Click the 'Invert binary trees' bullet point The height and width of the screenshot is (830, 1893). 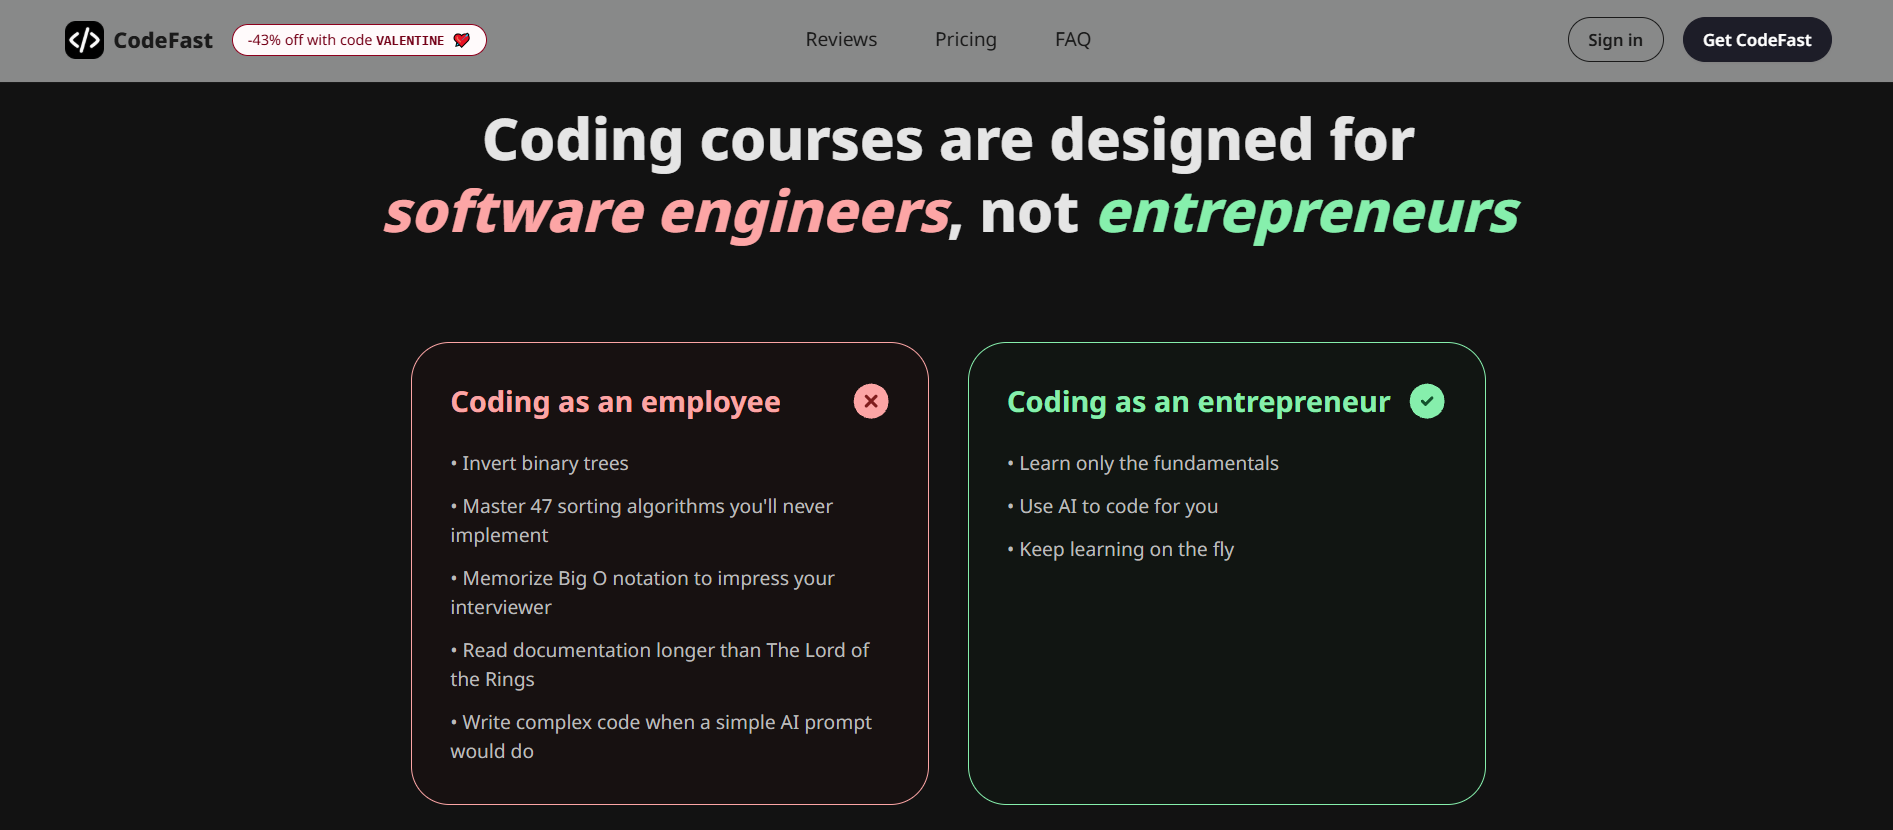[x=539, y=463]
